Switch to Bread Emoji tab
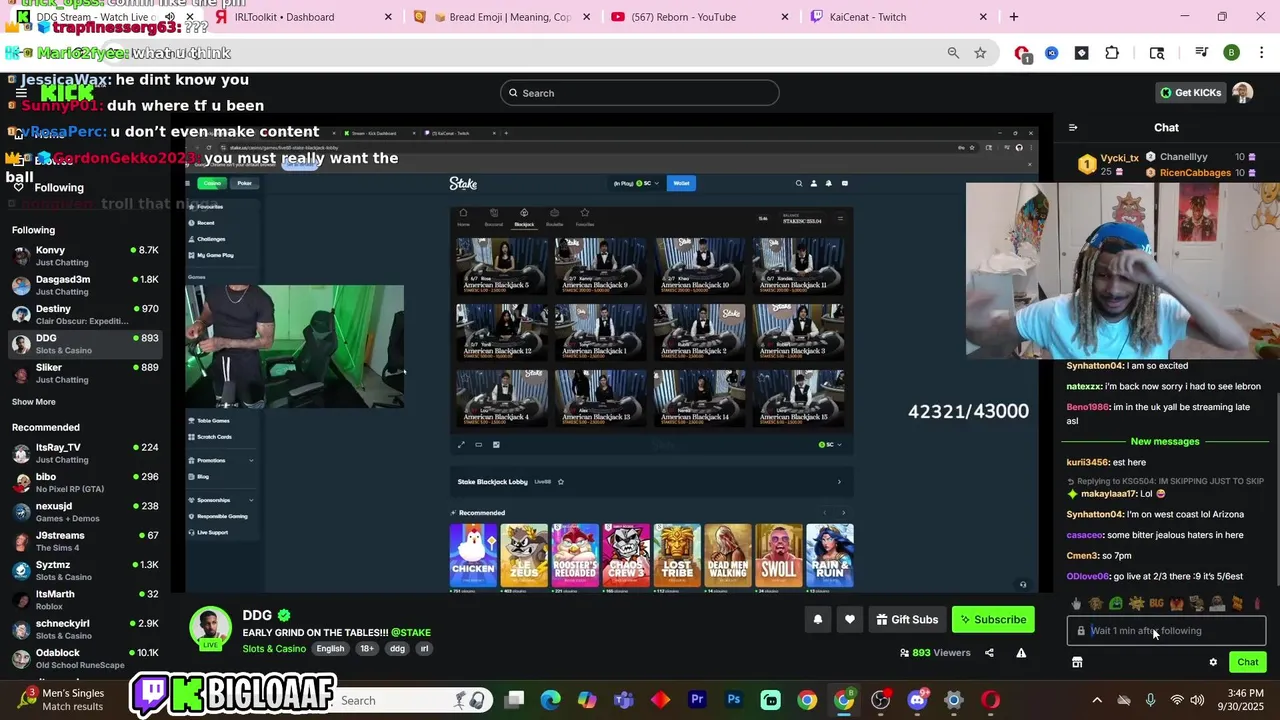Image resolution: width=1280 pixels, height=720 pixels. click(502, 17)
